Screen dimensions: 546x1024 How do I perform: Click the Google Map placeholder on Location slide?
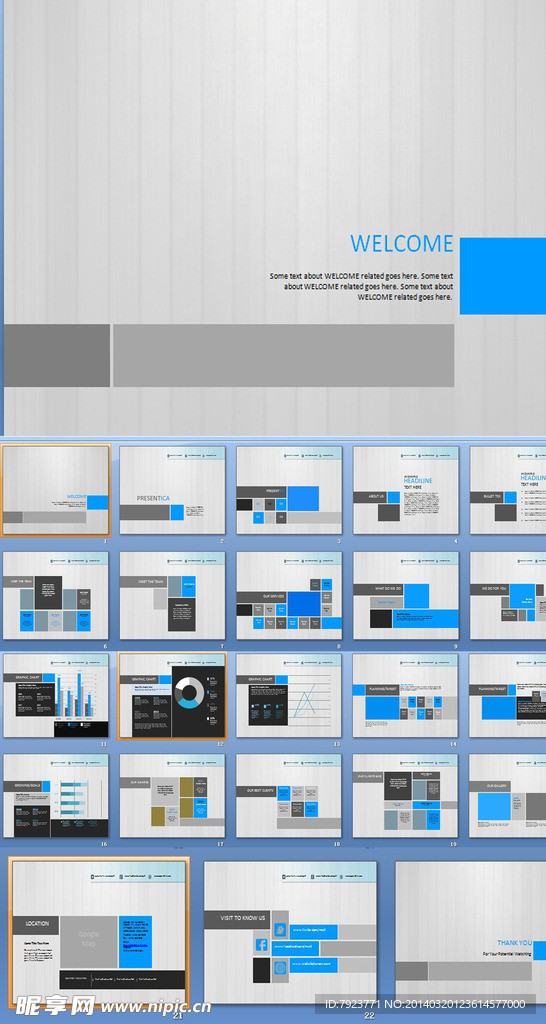pyautogui.click(x=89, y=942)
